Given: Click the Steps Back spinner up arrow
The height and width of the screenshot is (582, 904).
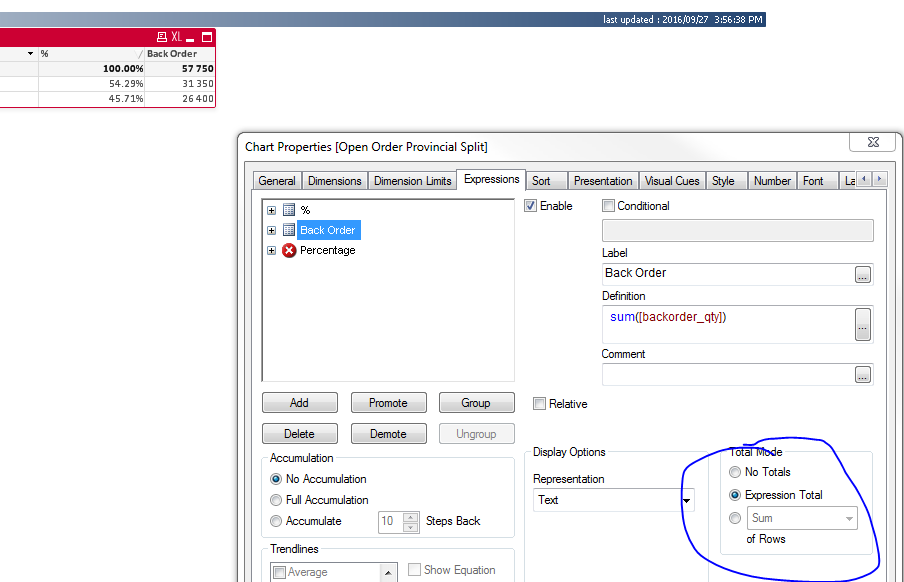Looking at the screenshot, I should [x=411, y=517].
